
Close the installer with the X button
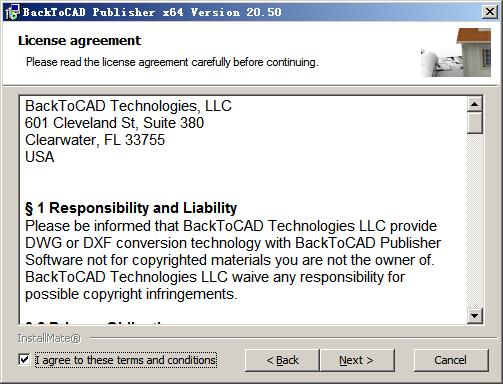(x=490, y=12)
